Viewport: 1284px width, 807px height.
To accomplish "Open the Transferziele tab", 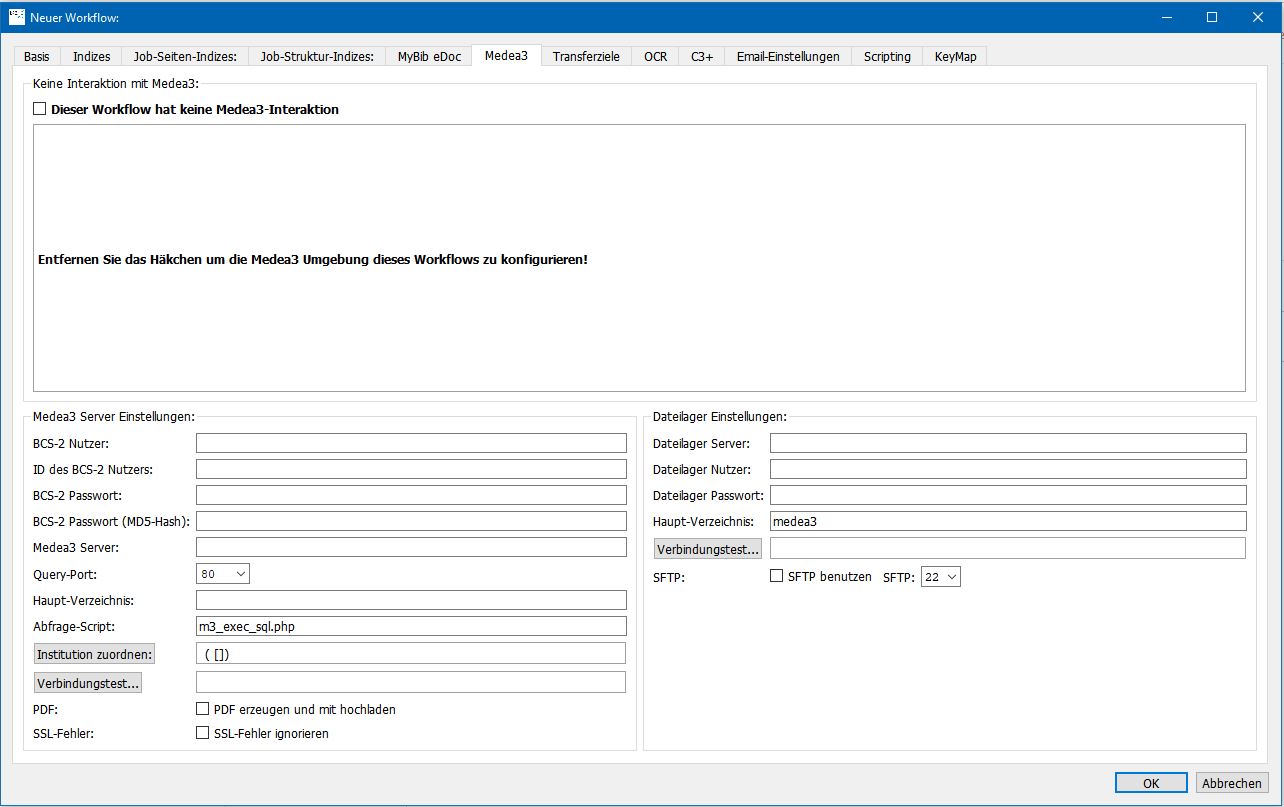I will [x=586, y=57].
